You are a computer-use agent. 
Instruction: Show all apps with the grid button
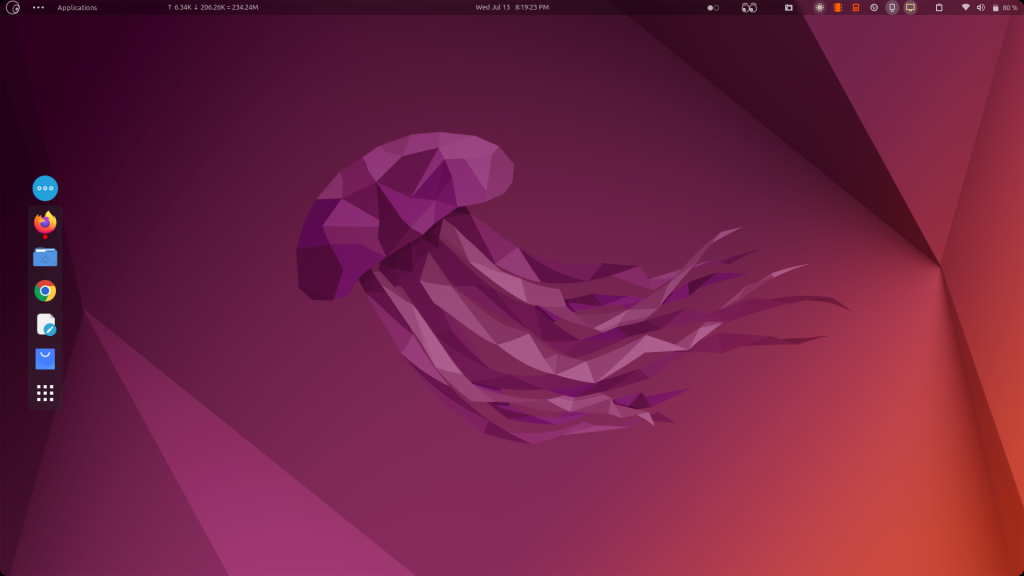[x=45, y=393]
